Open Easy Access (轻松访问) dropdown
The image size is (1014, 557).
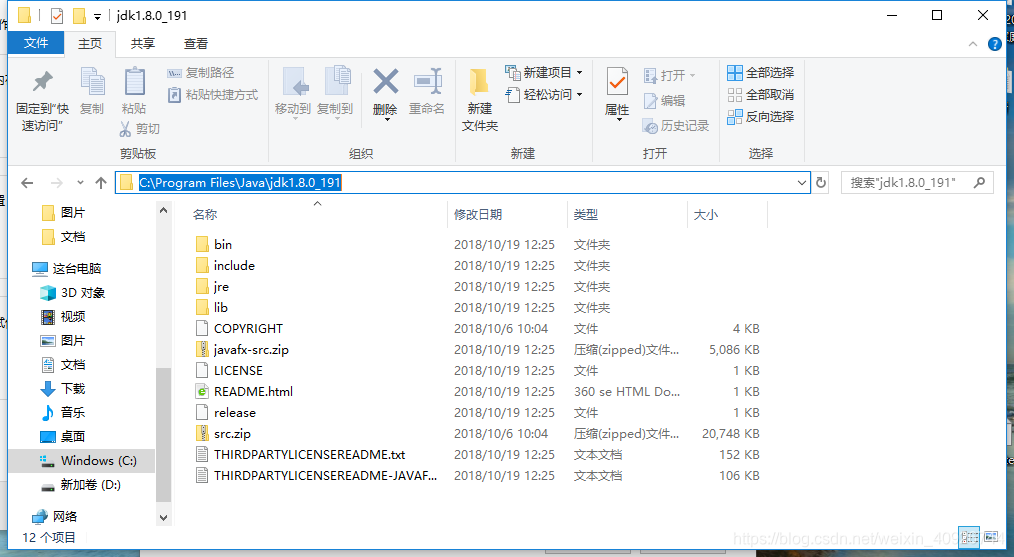coord(544,94)
